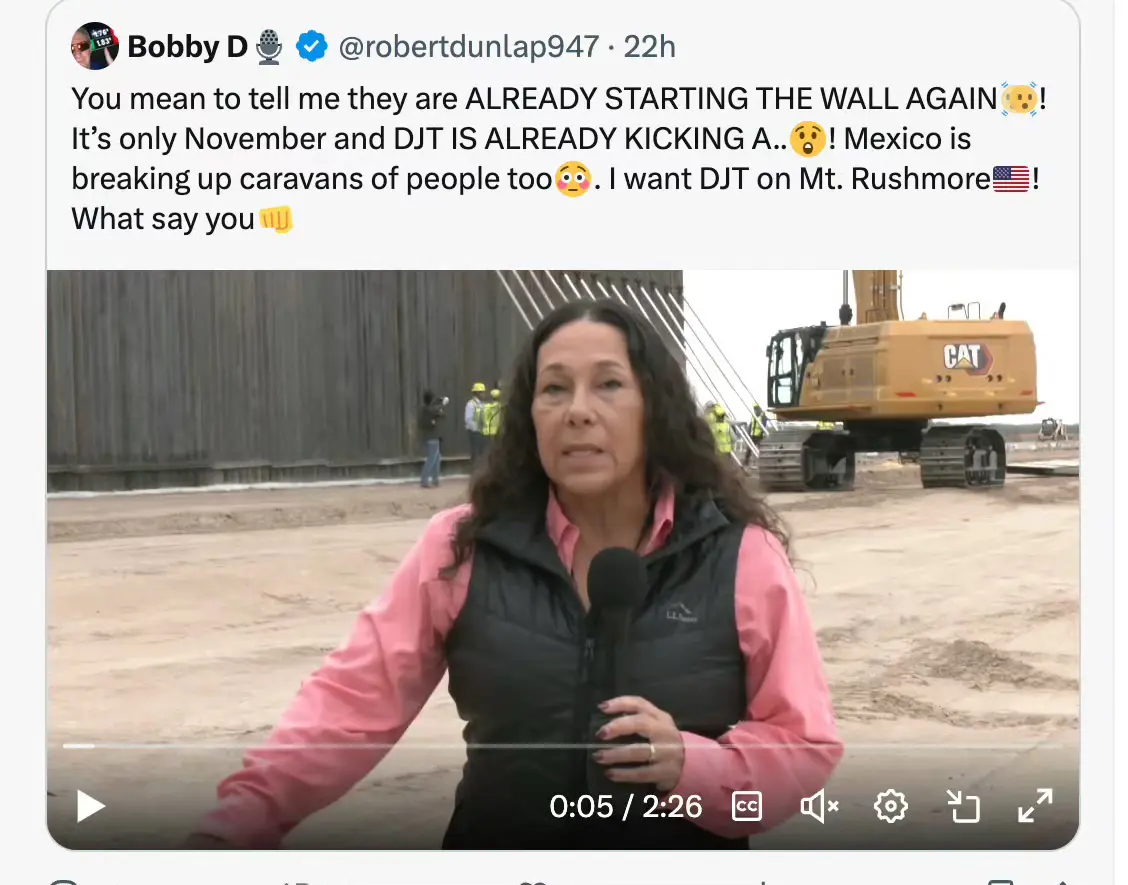The height and width of the screenshot is (885, 1128).
Task: Enter fullscreen using the expand arrows icon
Action: [x=1035, y=806]
